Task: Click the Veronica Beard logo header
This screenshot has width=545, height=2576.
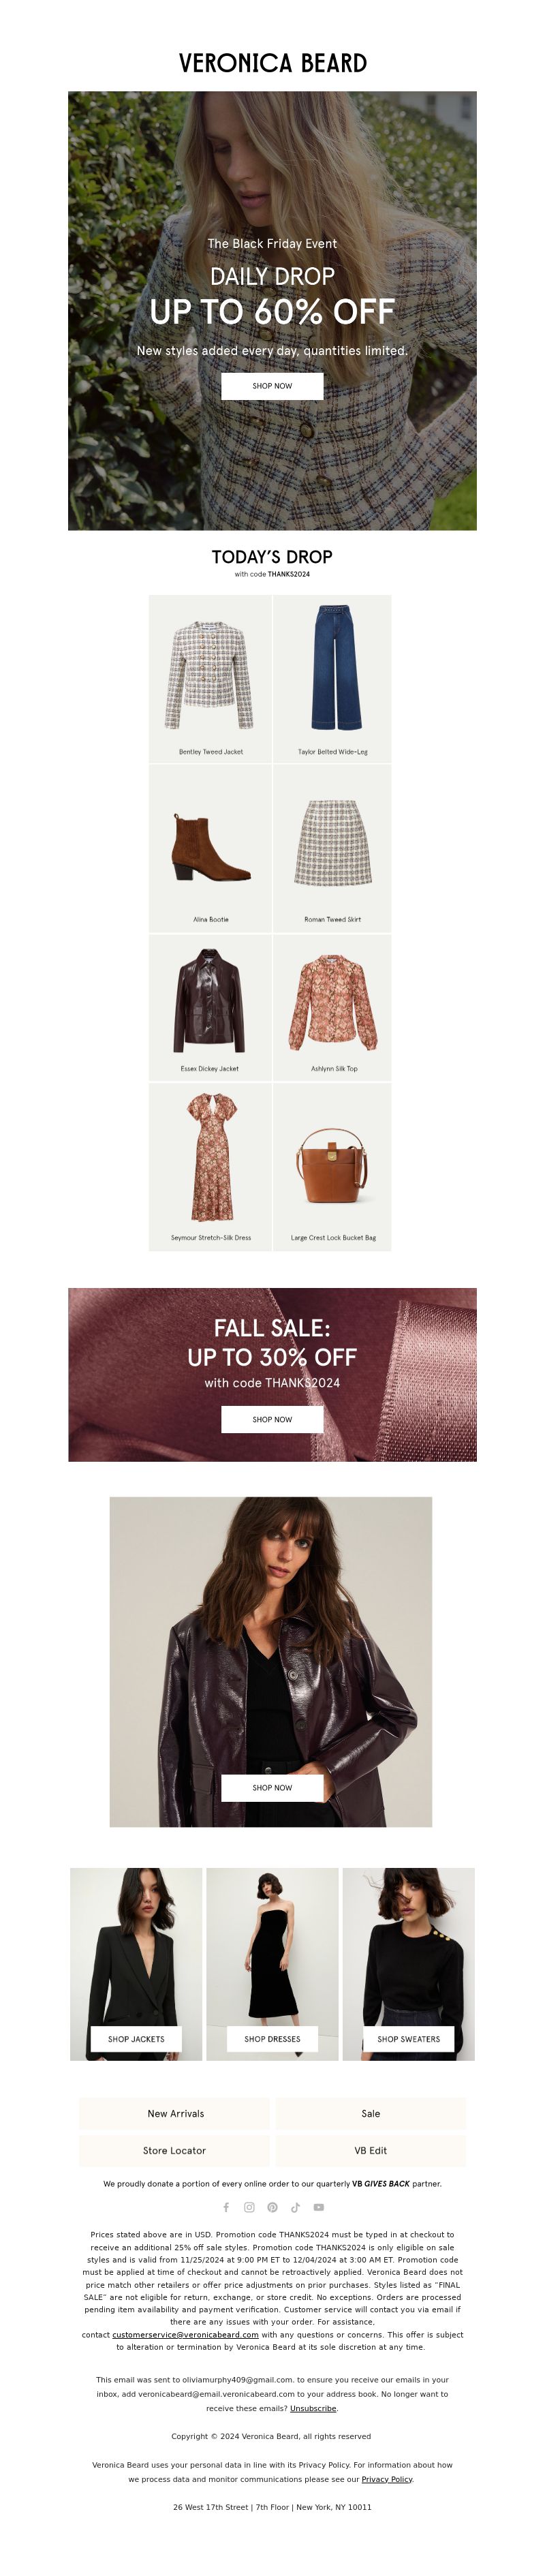Action: pyautogui.click(x=272, y=63)
